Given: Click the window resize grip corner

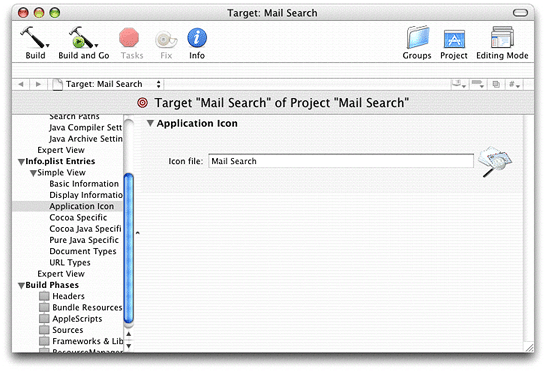Looking at the screenshot, I should coord(529,347).
